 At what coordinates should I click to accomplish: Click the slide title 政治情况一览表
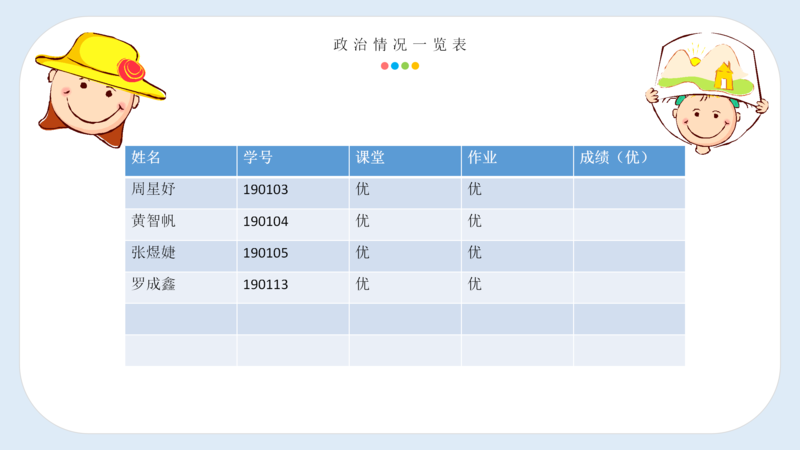click(400, 45)
